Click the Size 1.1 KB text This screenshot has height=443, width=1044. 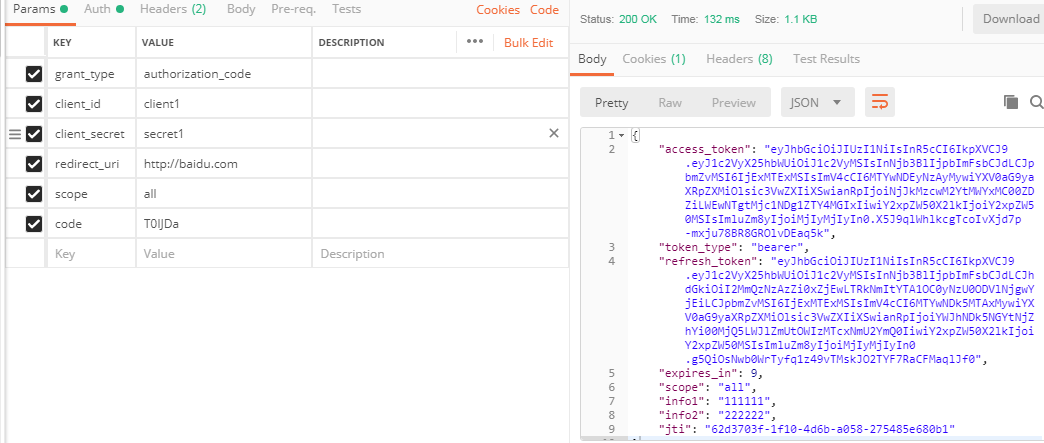pos(786,19)
